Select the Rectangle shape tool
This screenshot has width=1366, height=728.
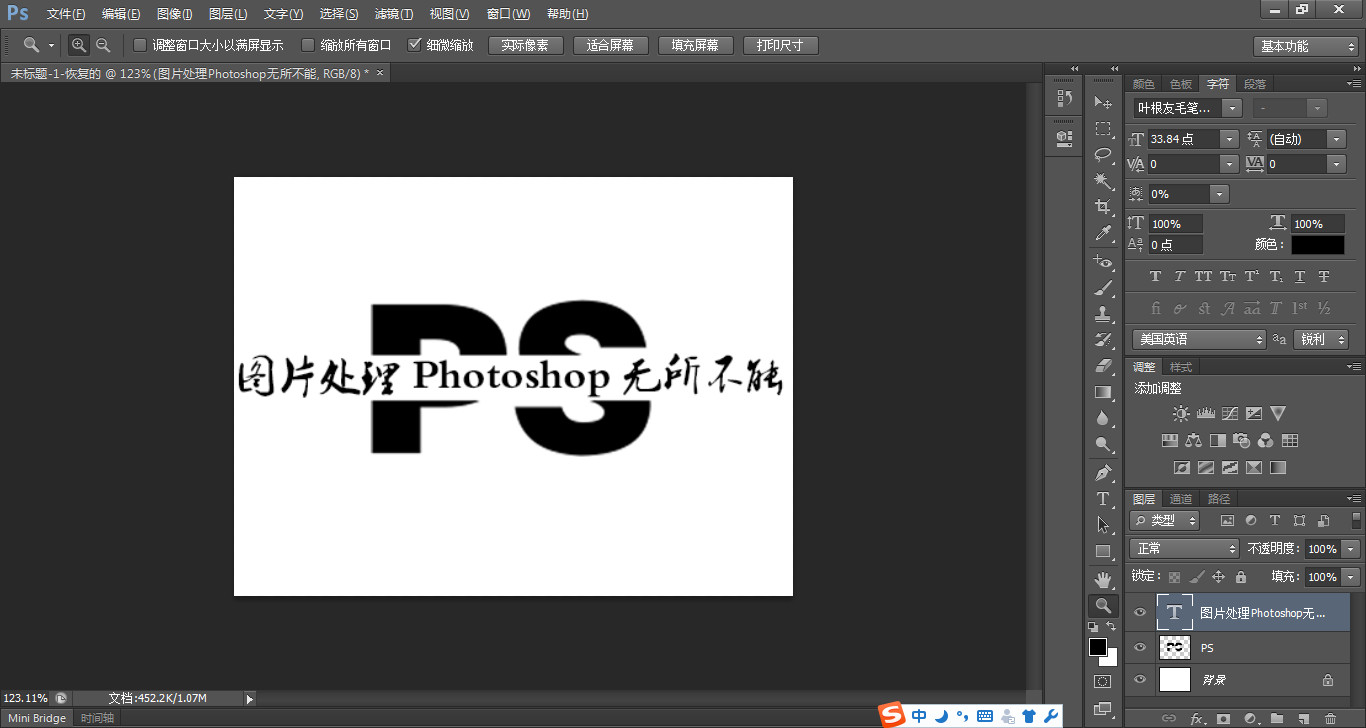(1103, 551)
